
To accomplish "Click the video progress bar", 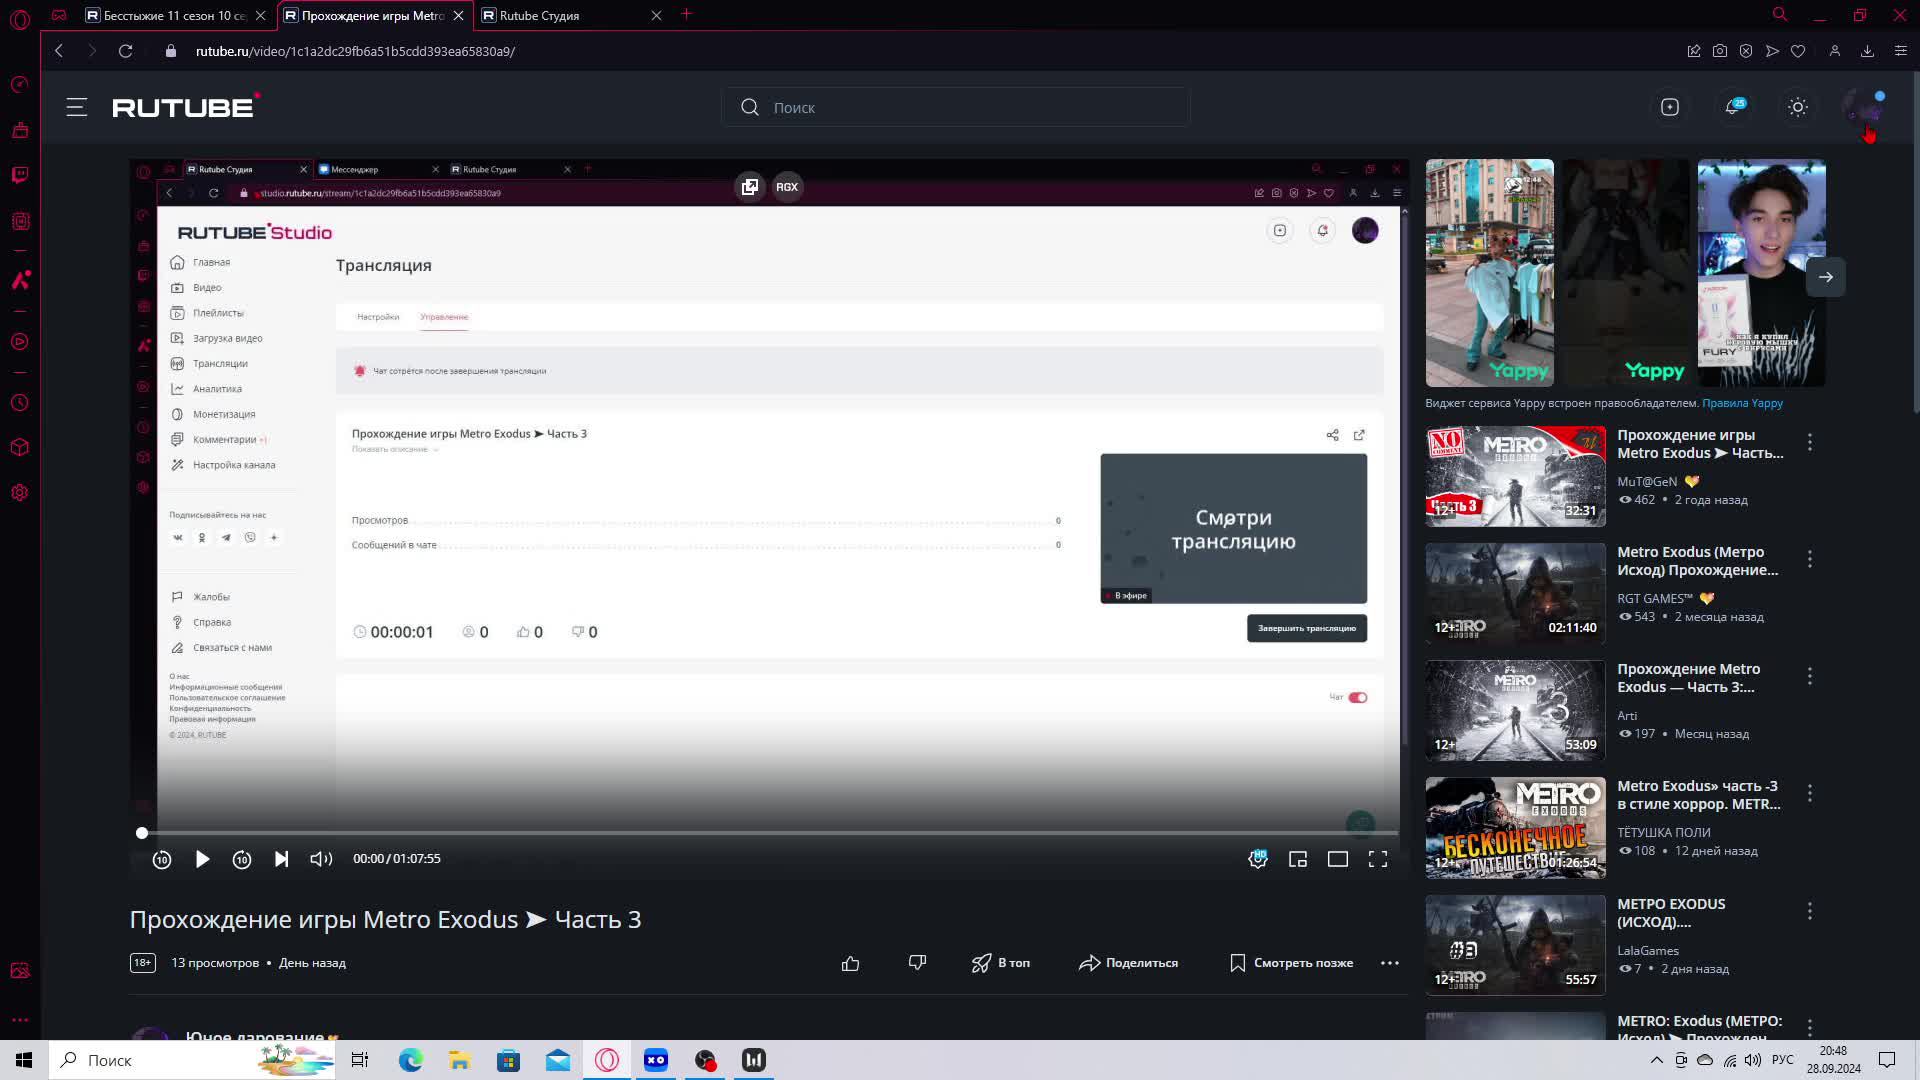I will coord(770,833).
